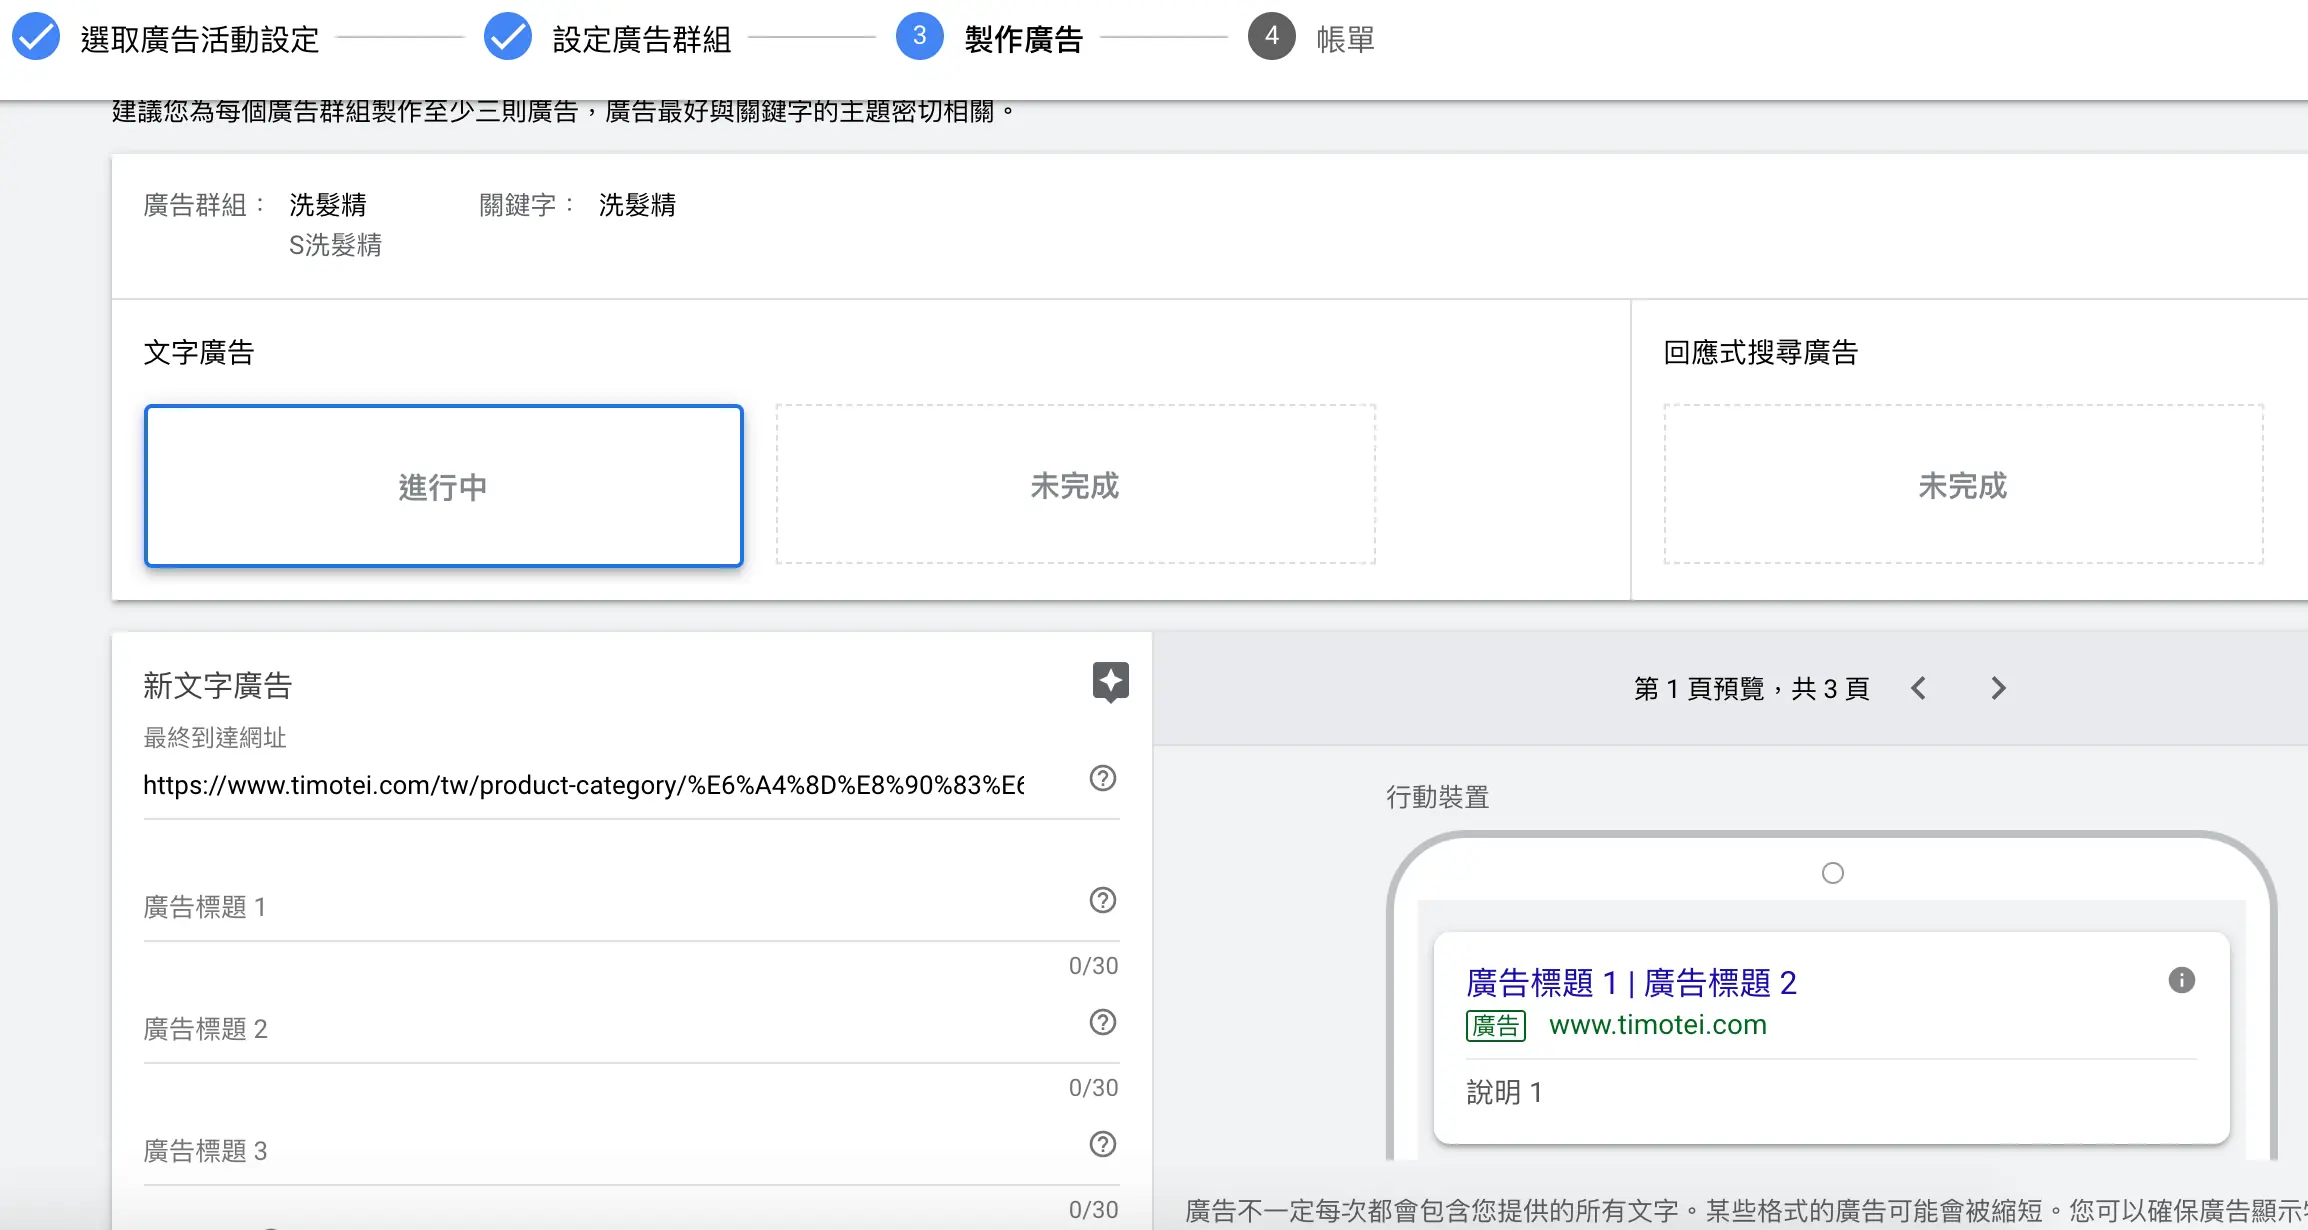
Task: Click the step 4 circle icon
Action: pyautogui.click(x=1272, y=37)
